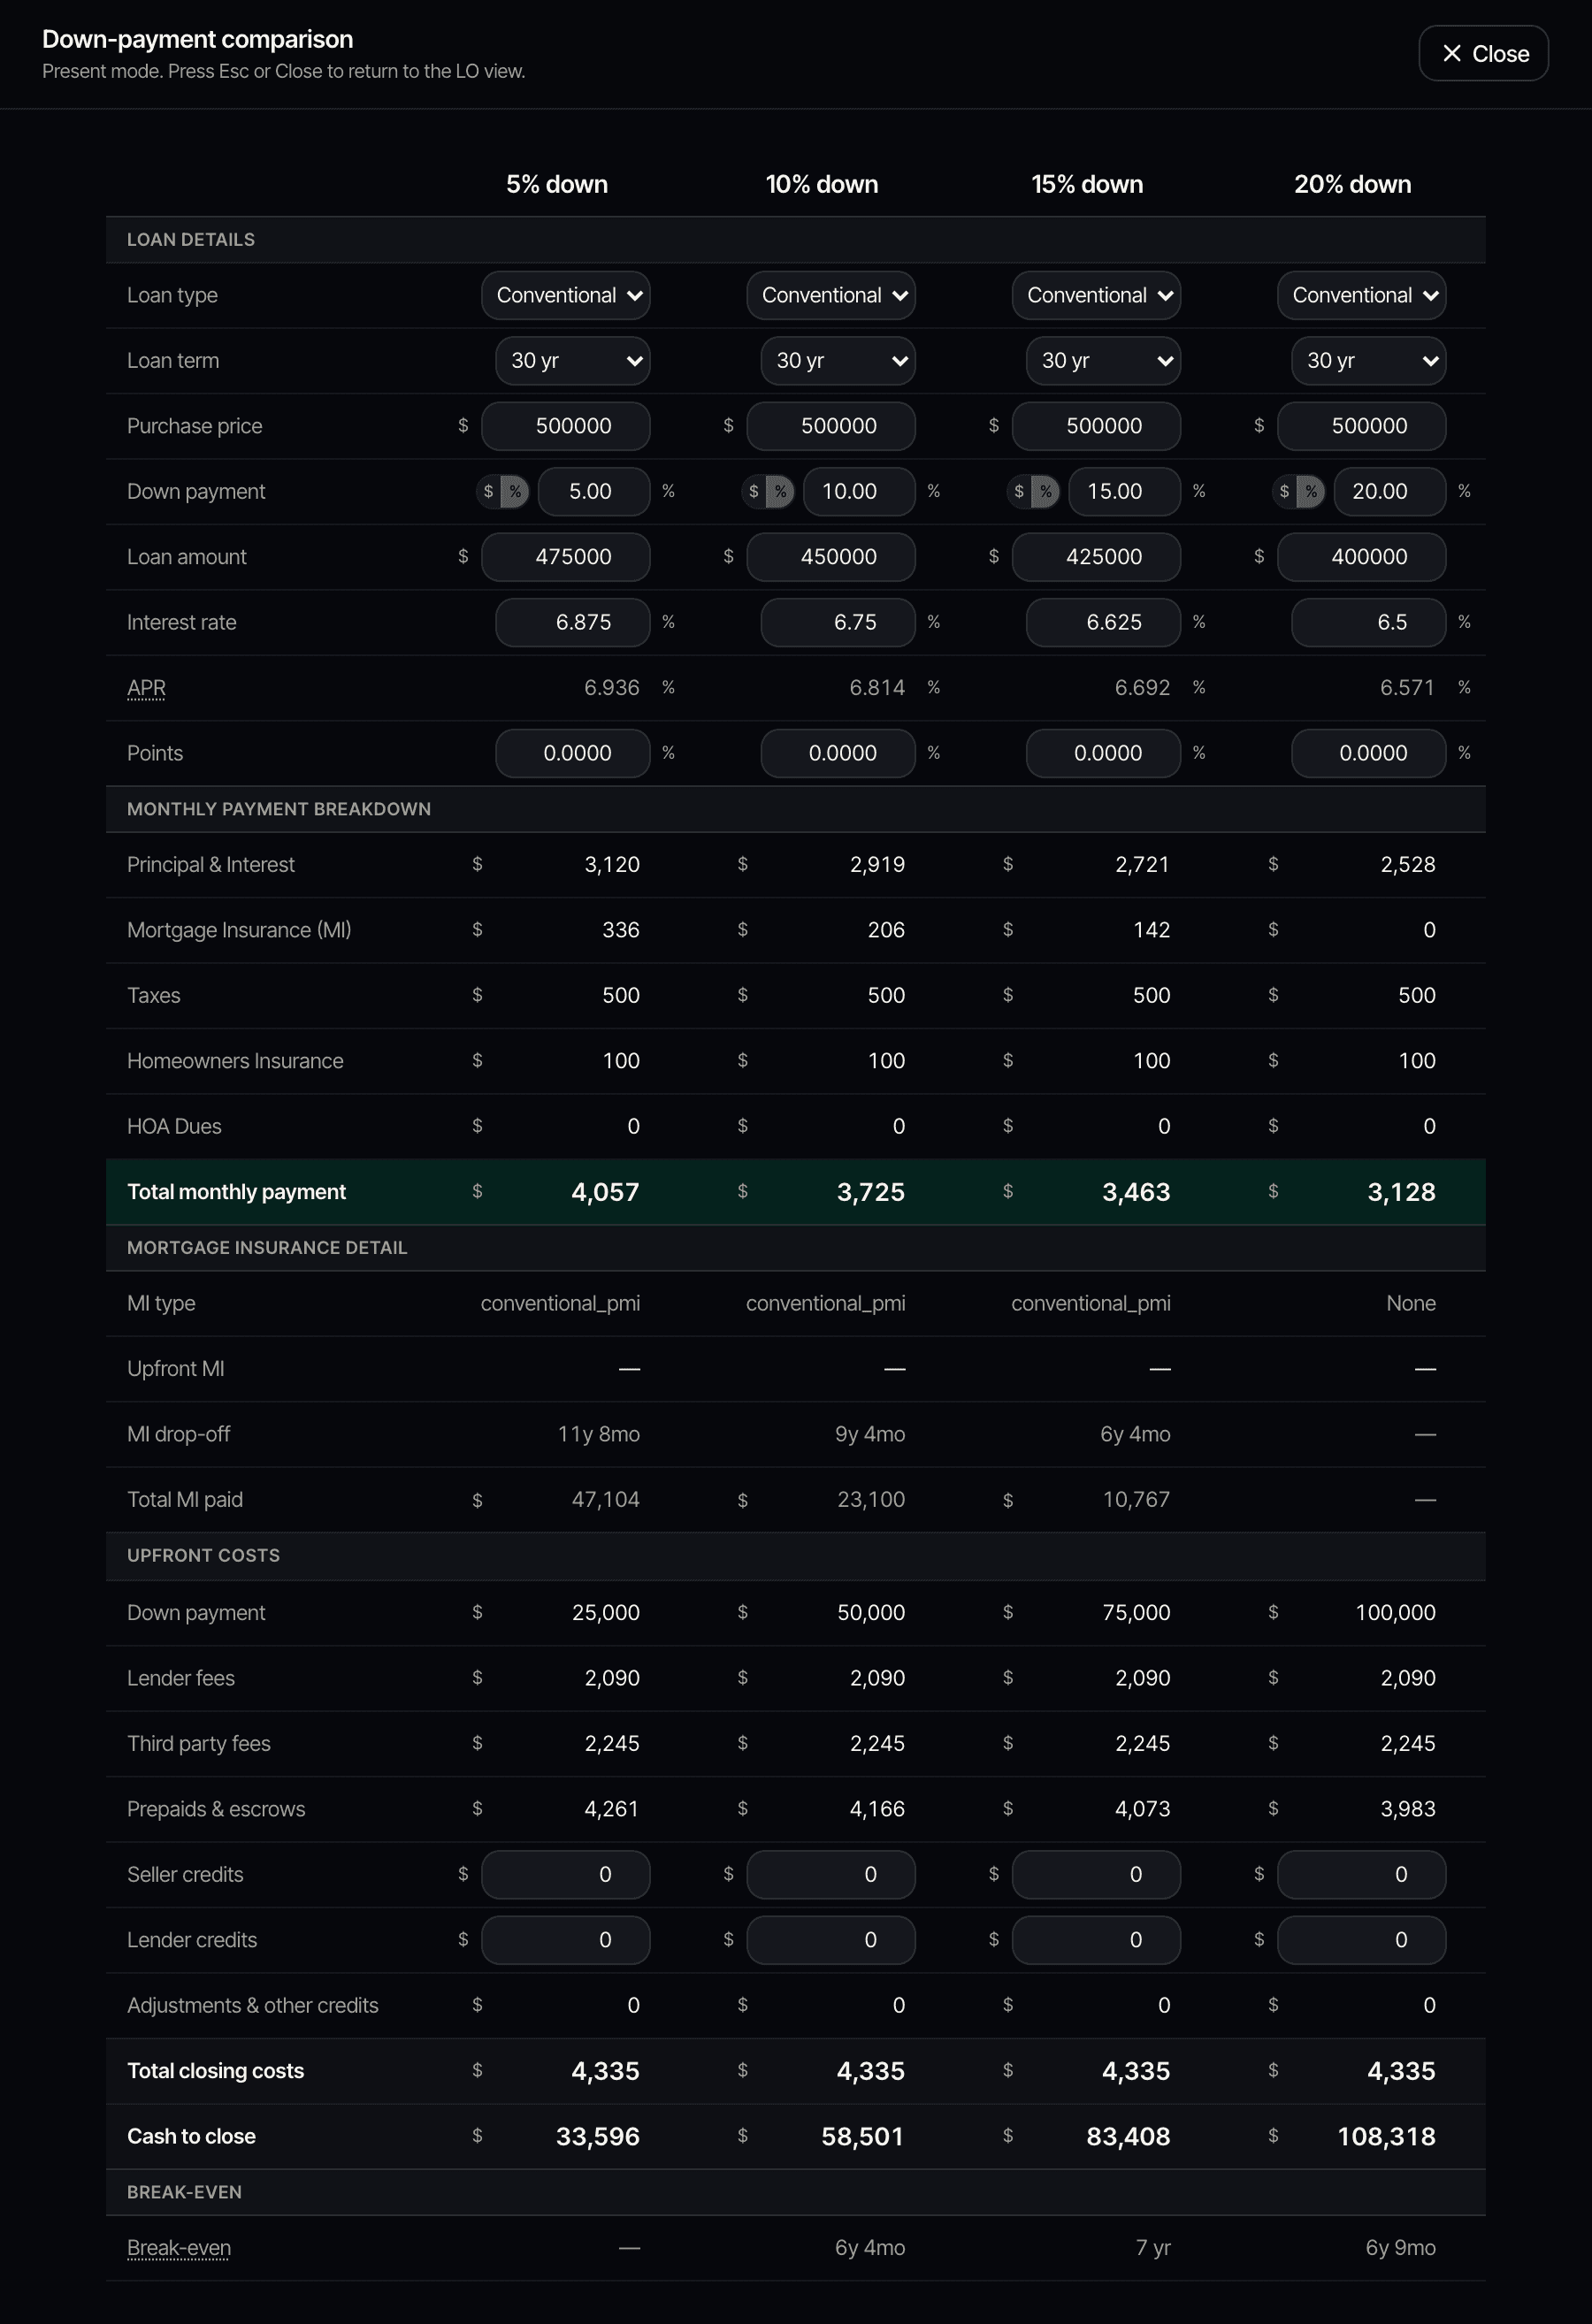Edit down payment field showing 15.00
Viewport: 1592px width, 2324px height.
point(1124,491)
